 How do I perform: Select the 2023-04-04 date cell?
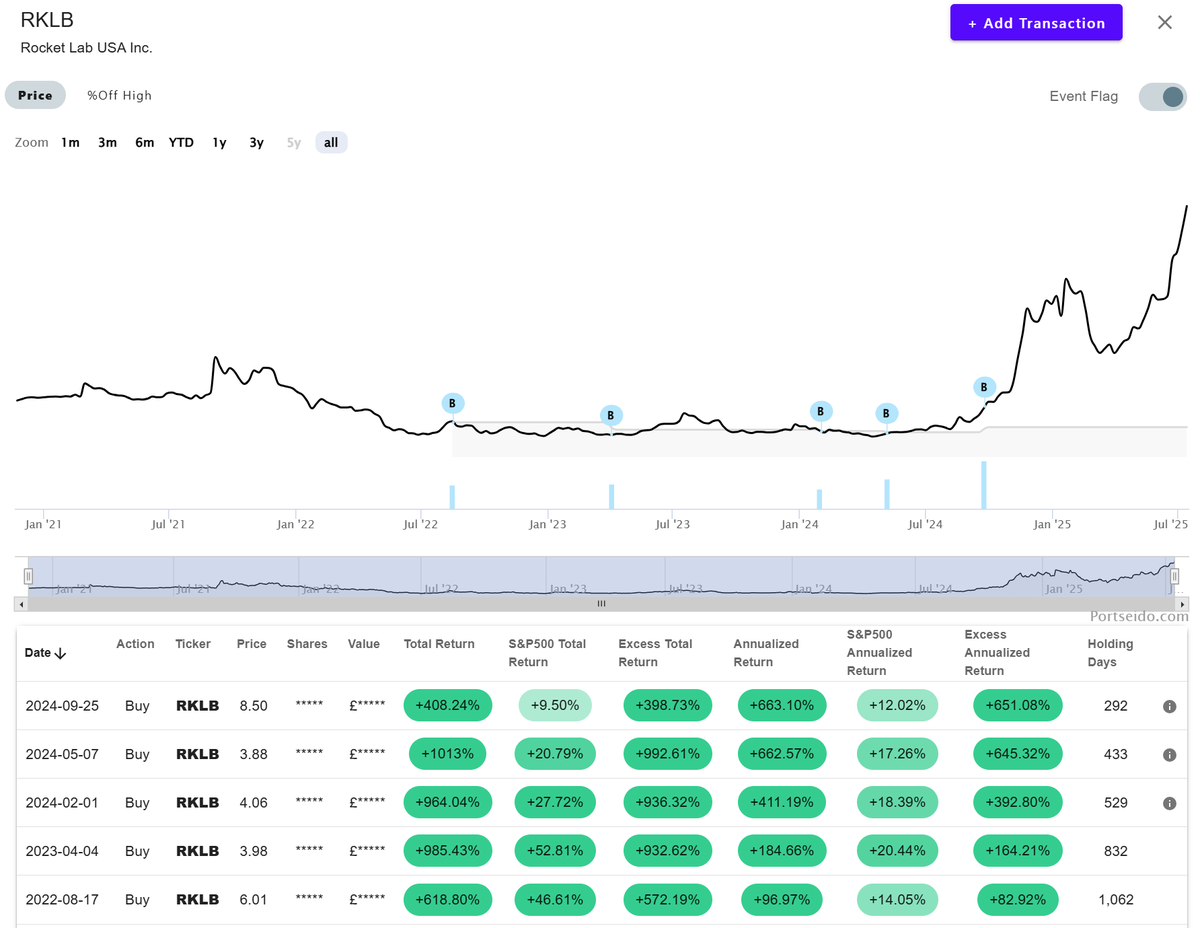[62, 851]
